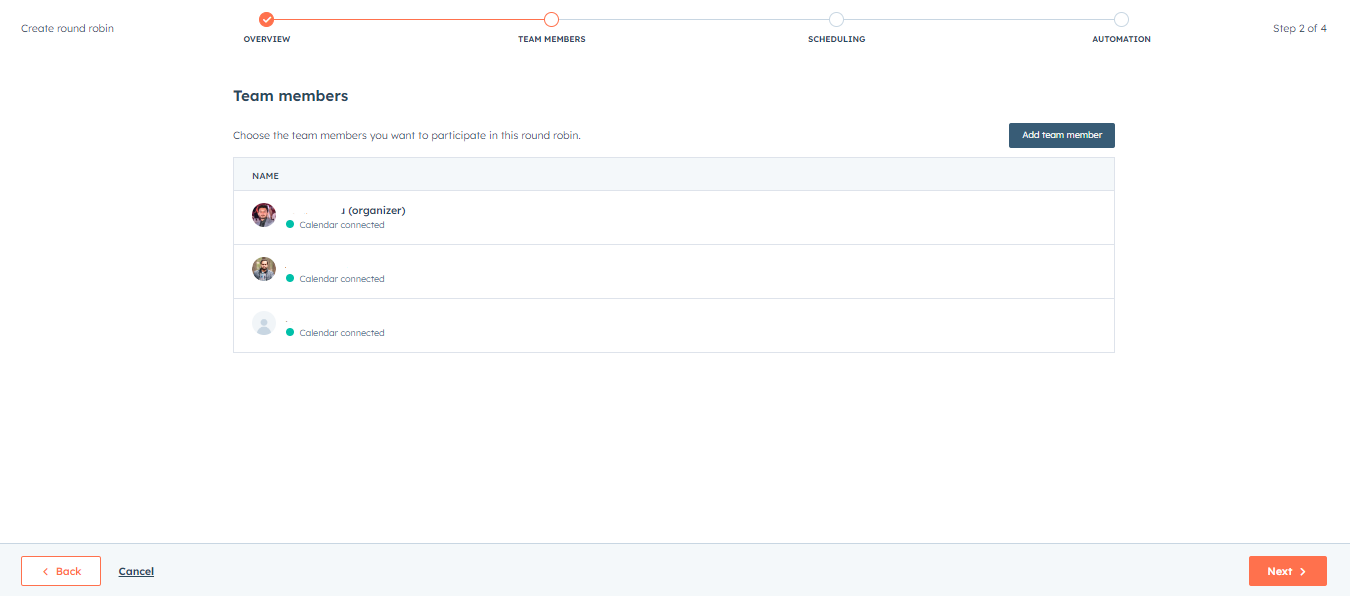Viewport: 1350px width, 596px height.
Task: Click the completed Overview checkmark icon
Action: (x=265, y=18)
